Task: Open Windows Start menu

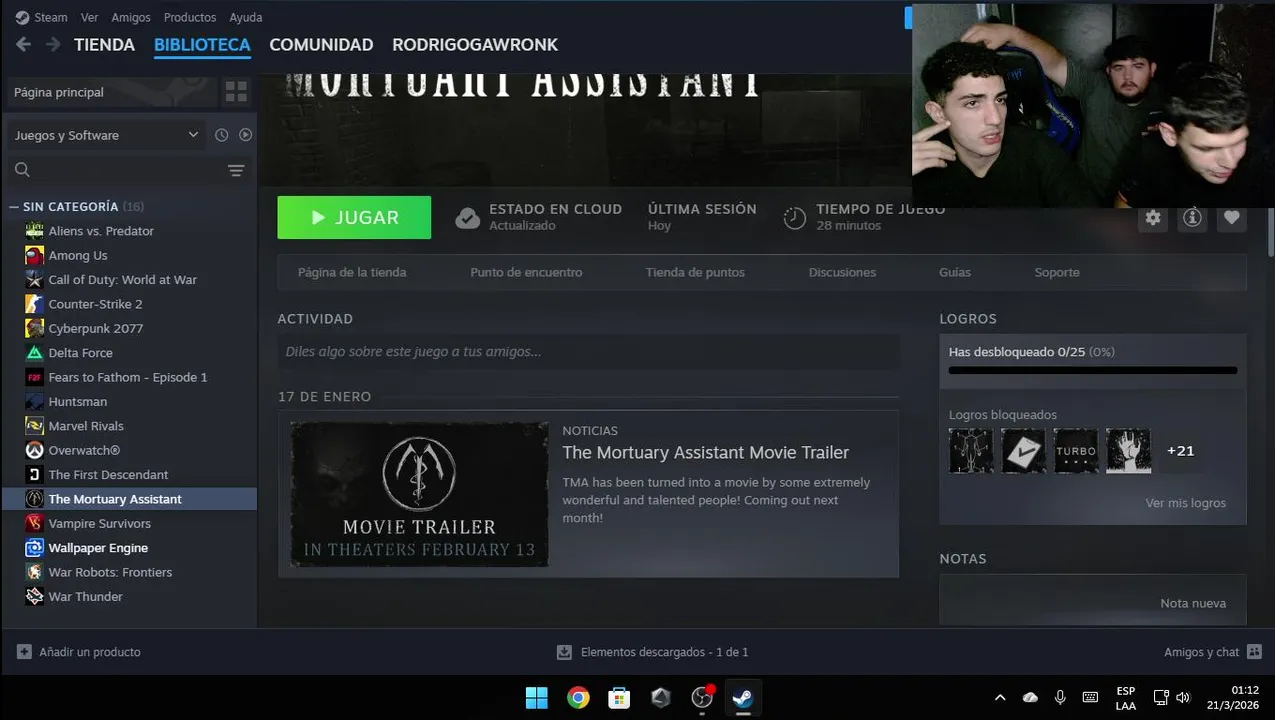Action: [537, 697]
